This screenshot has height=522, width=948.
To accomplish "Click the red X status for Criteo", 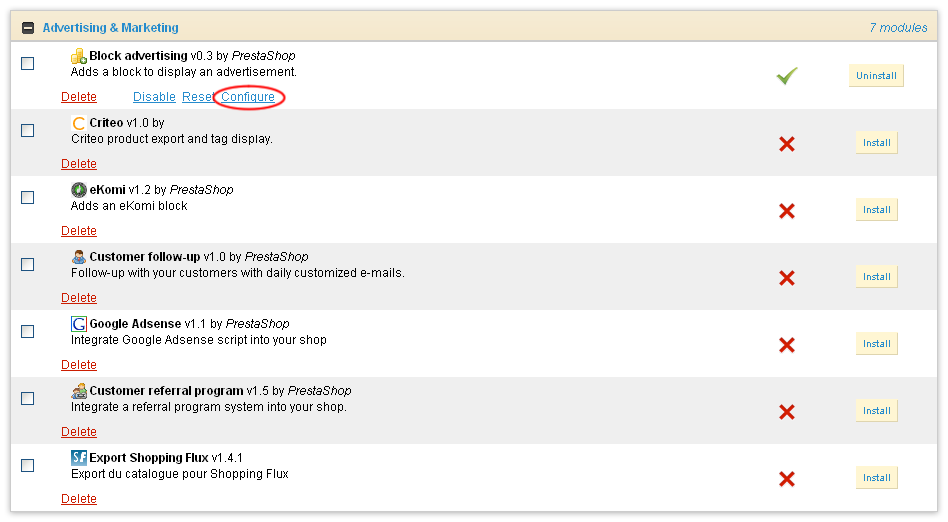I will pyautogui.click(x=787, y=144).
